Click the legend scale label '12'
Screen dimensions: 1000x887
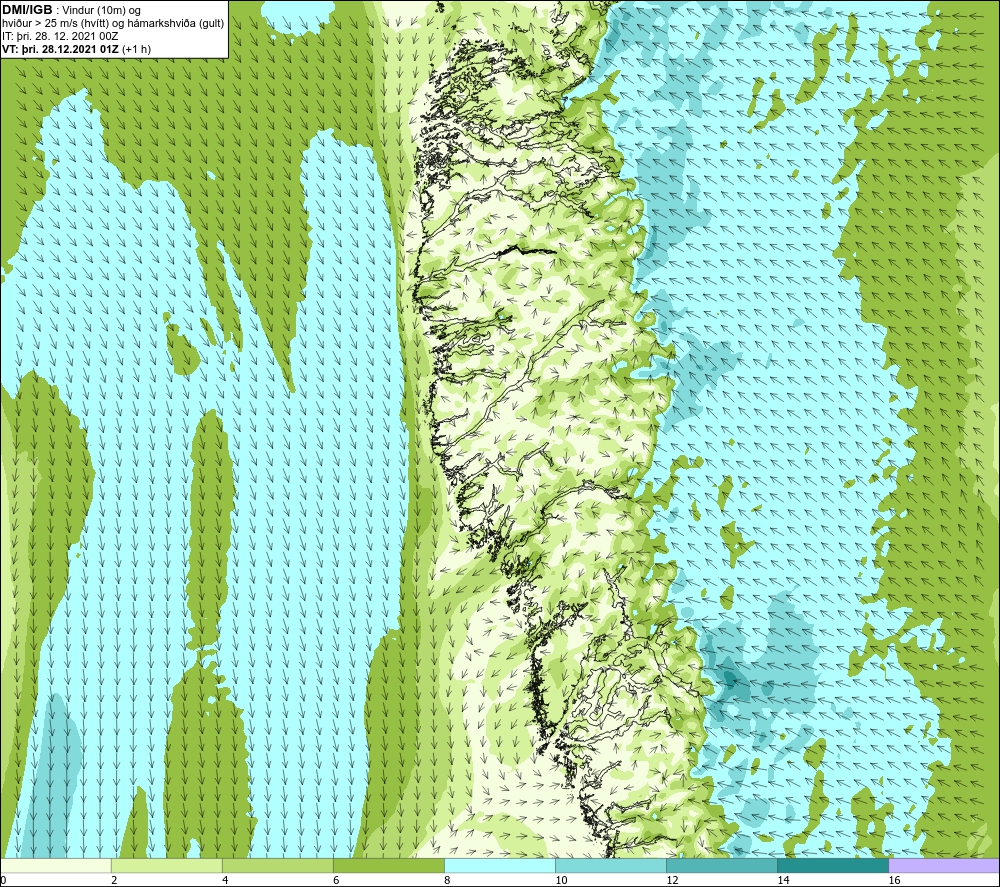[672, 881]
